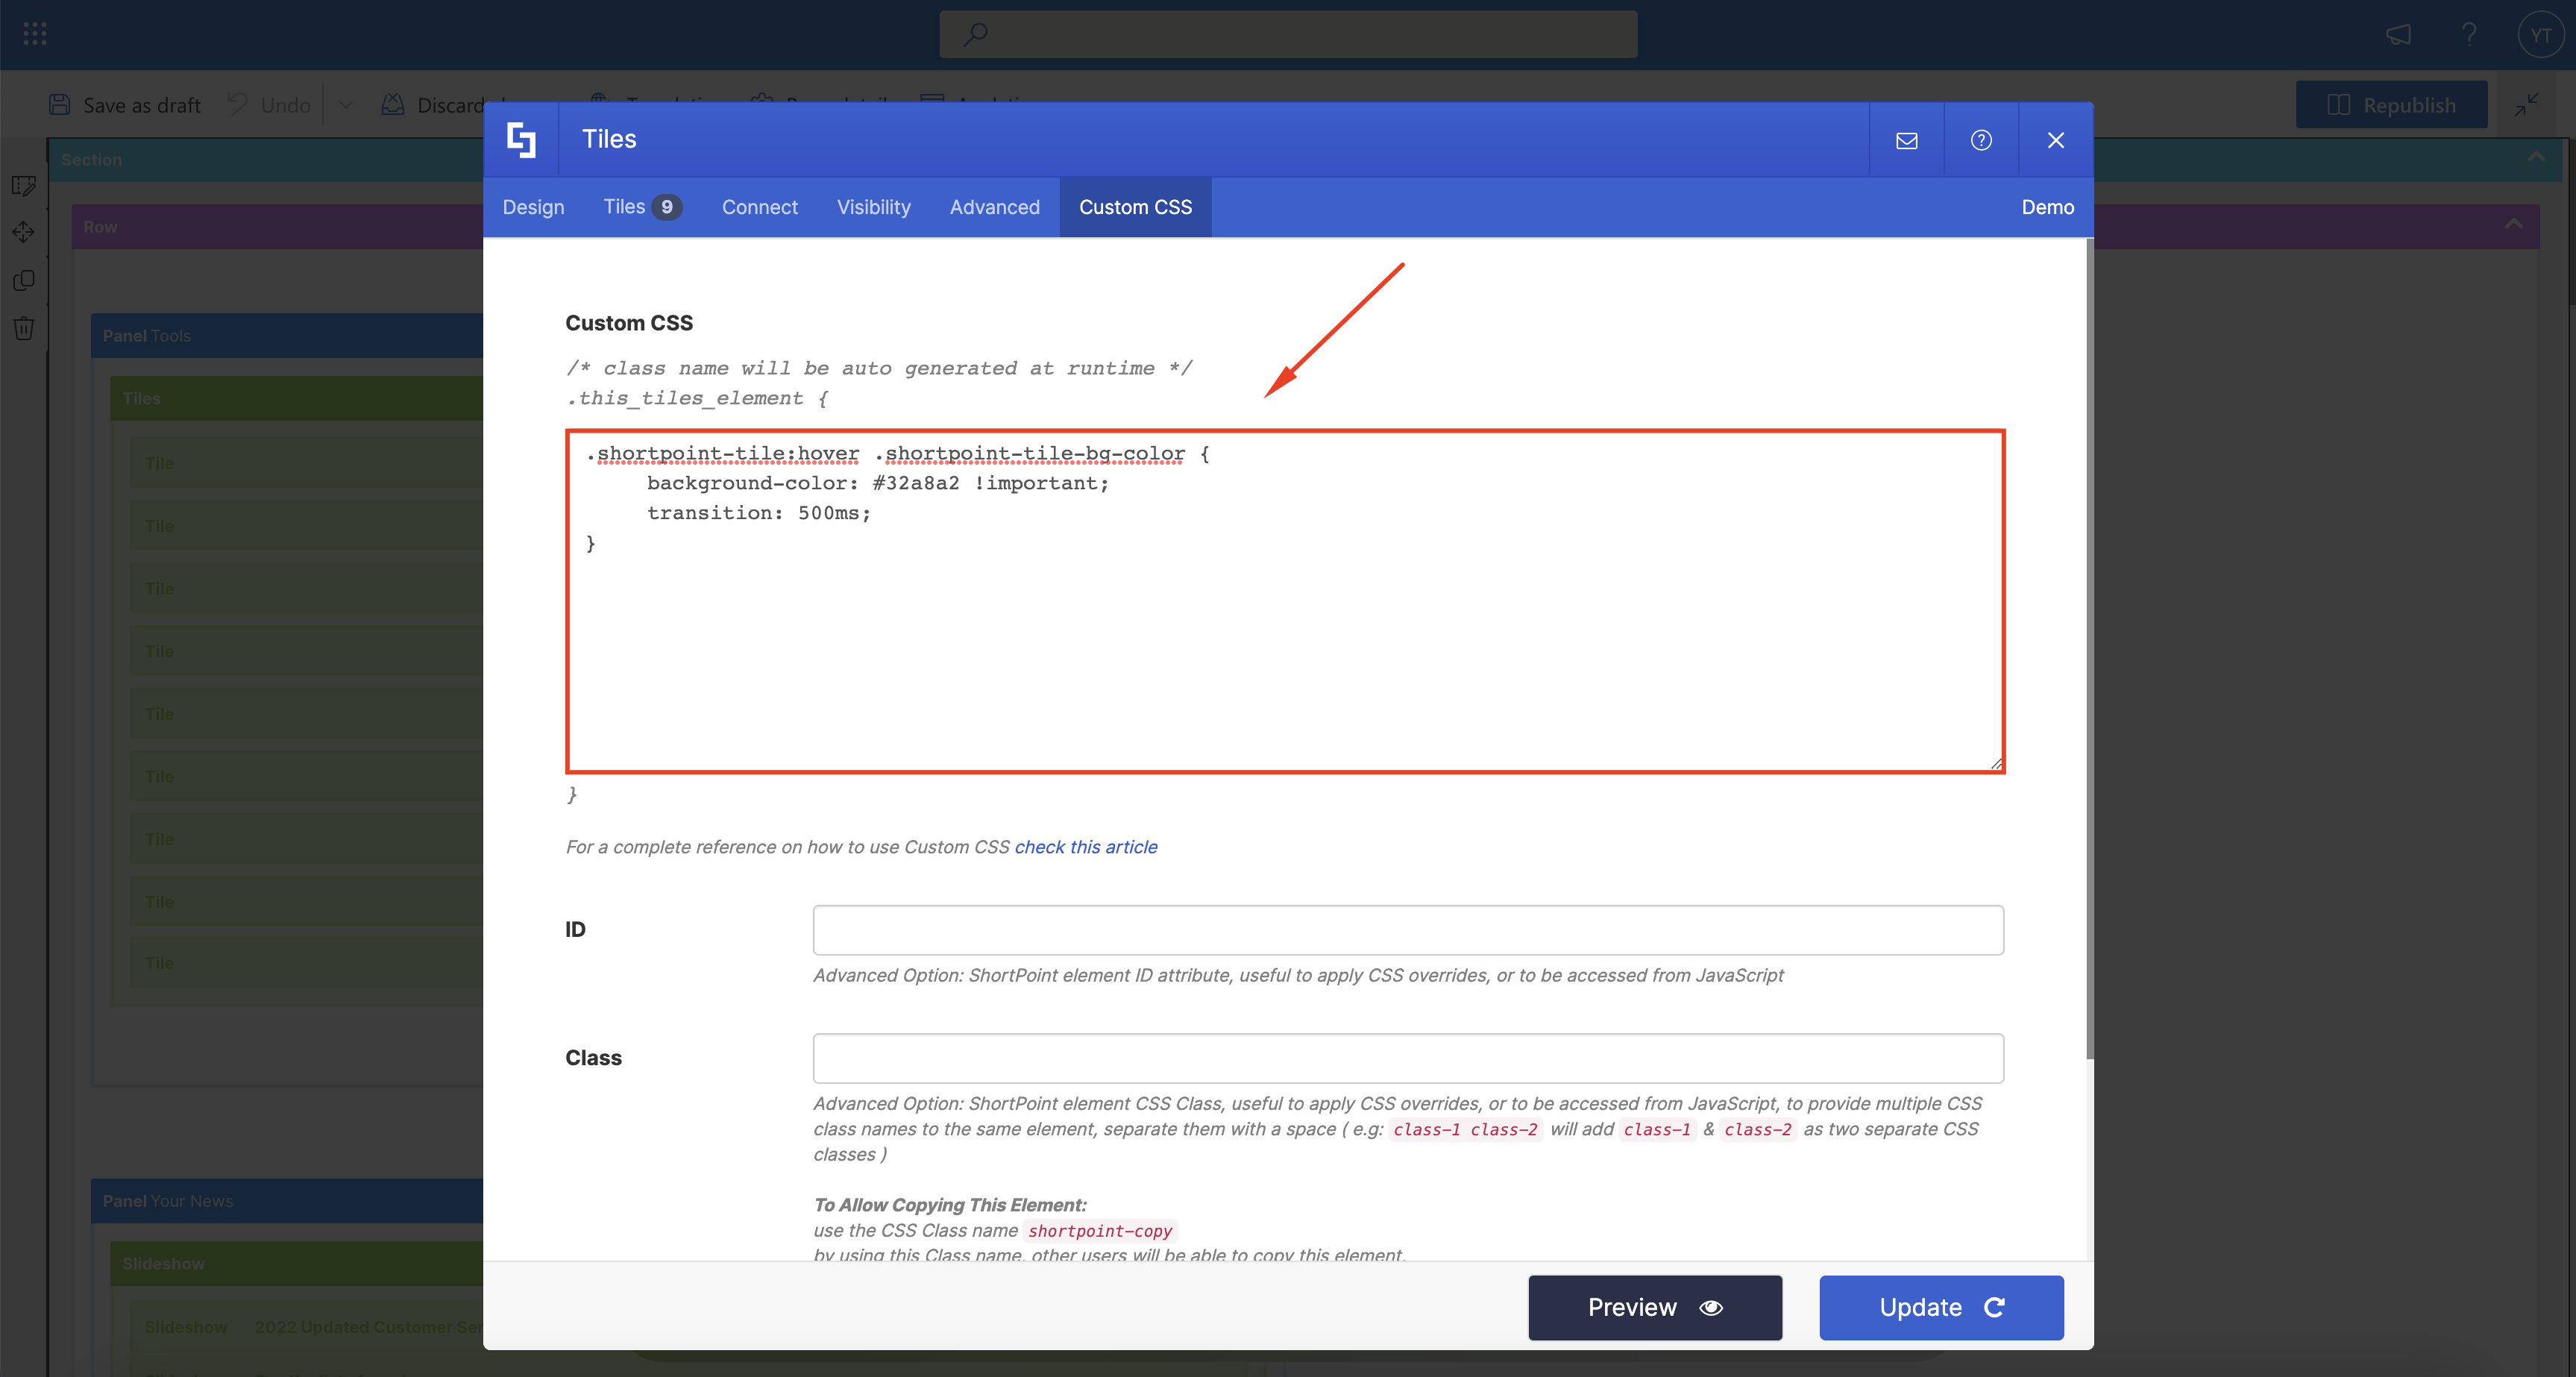This screenshot has height=1377, width=2576.
Task: Open the Advanced tab
Action: (994, 207)
